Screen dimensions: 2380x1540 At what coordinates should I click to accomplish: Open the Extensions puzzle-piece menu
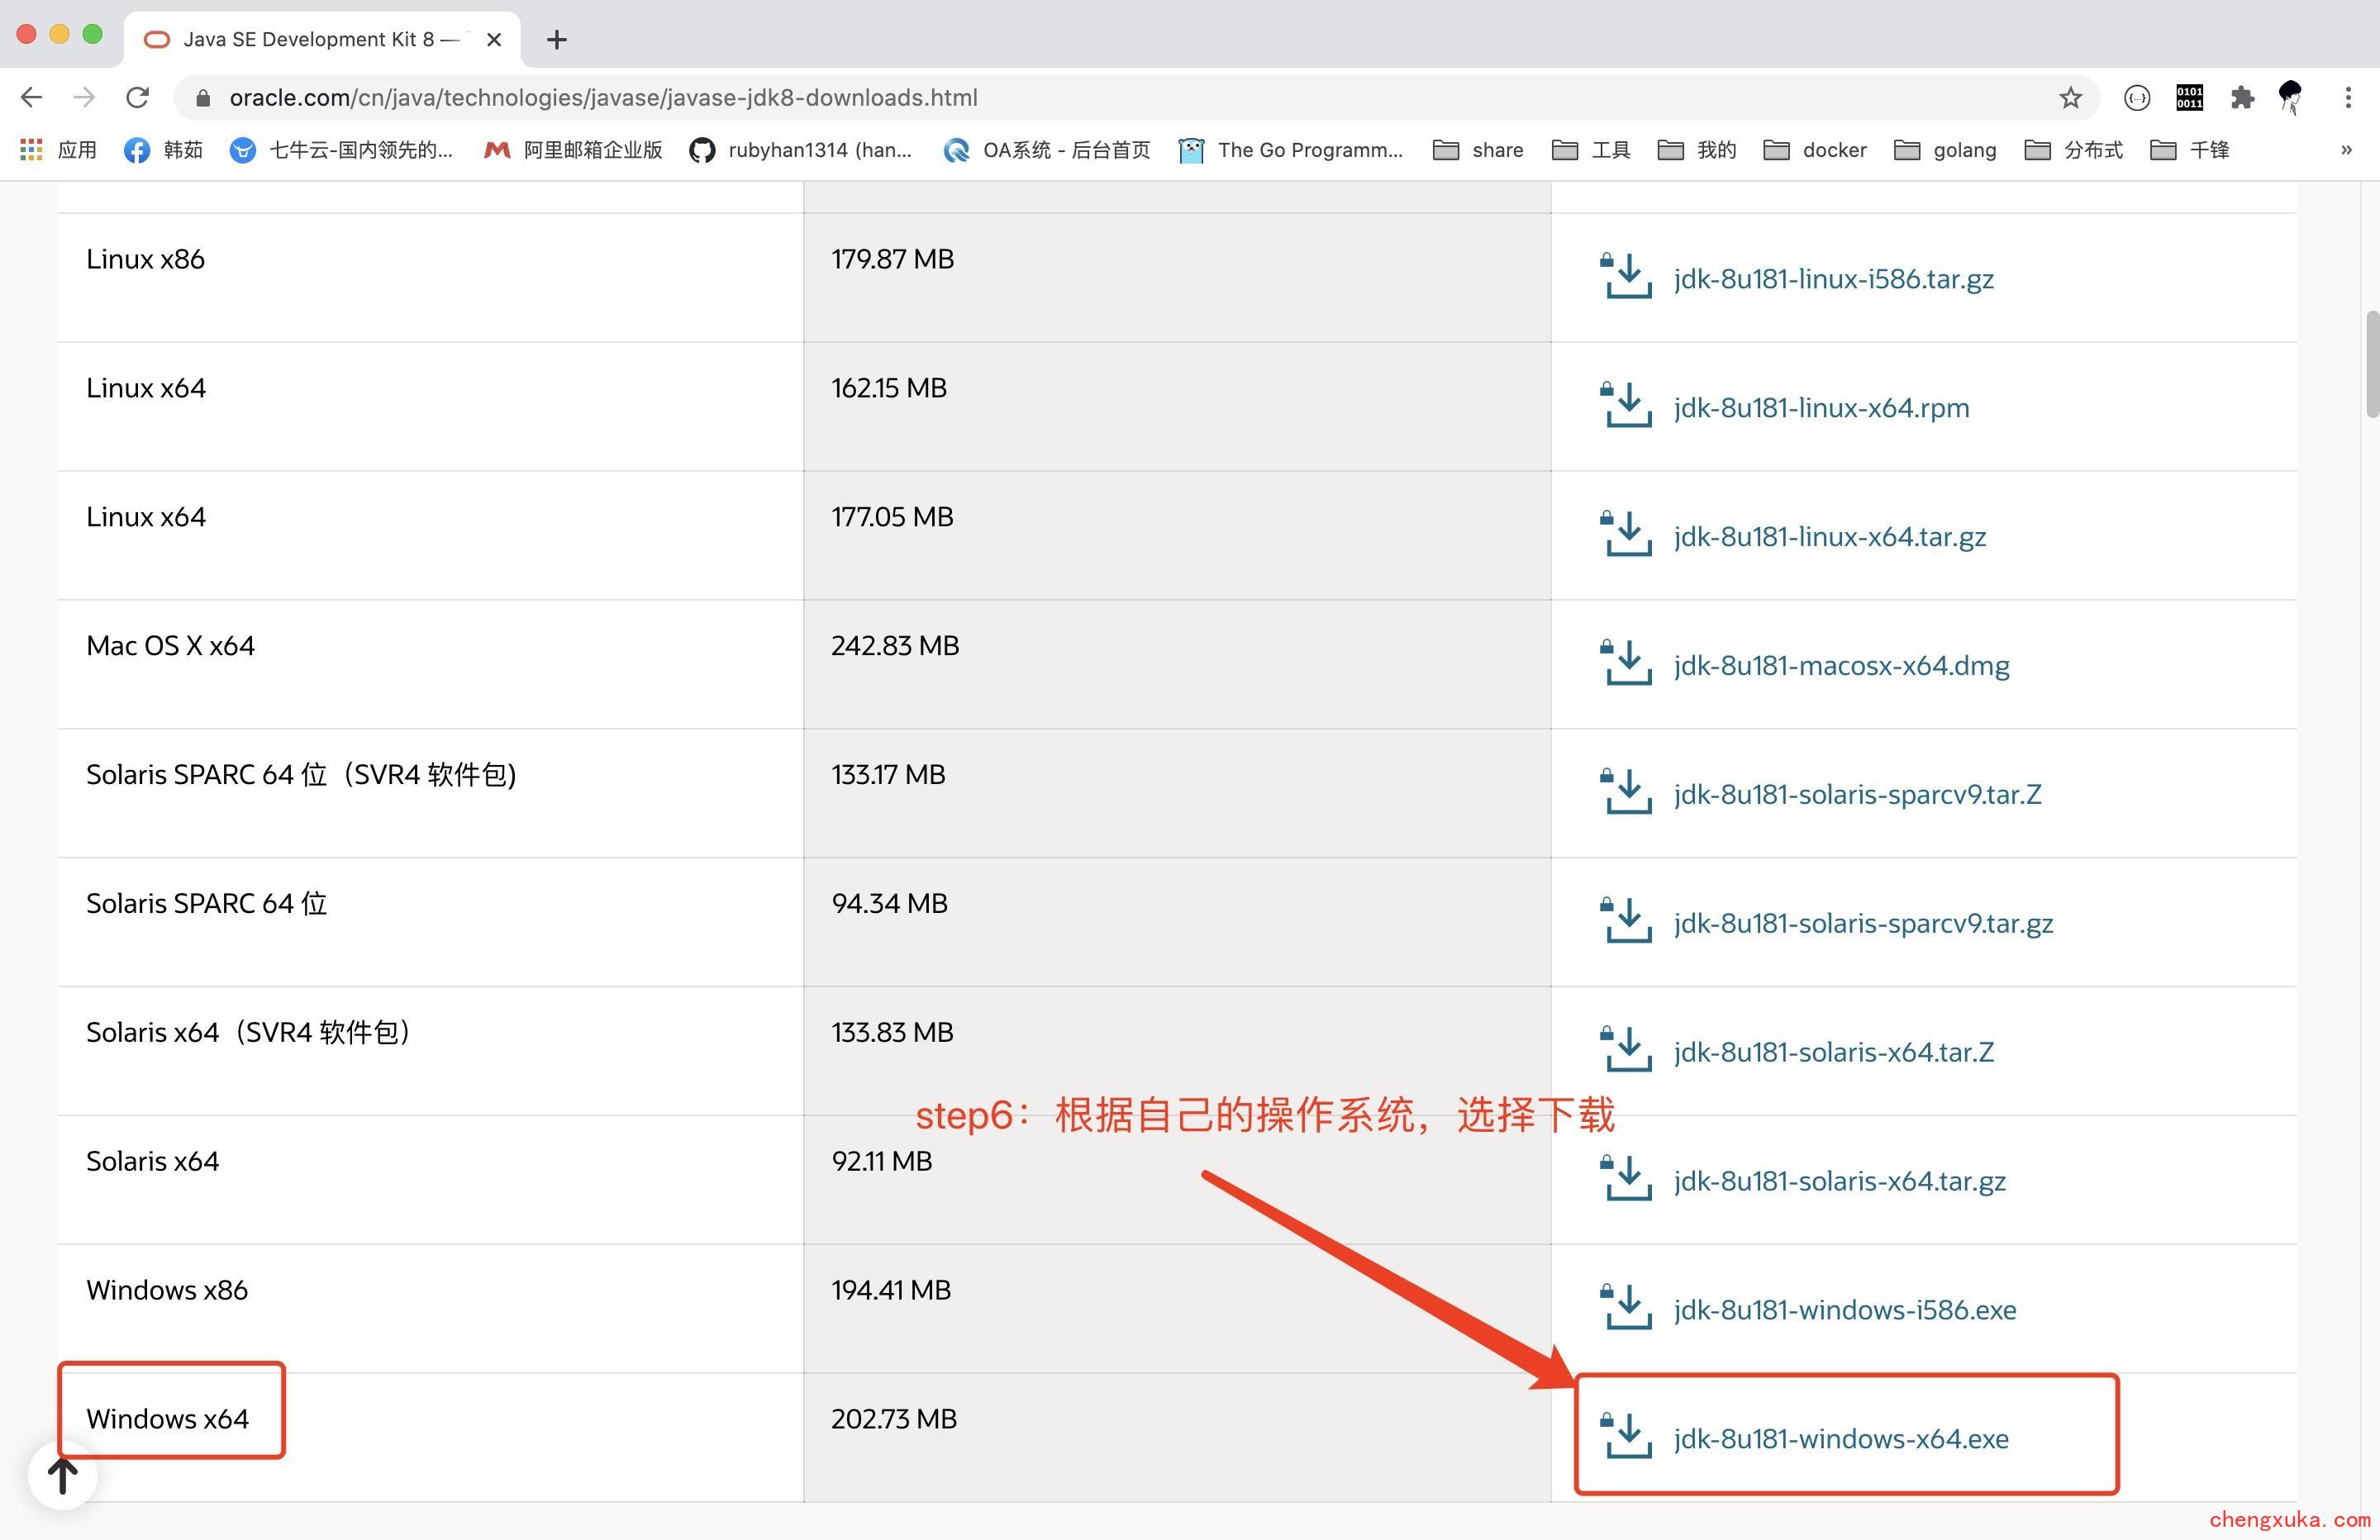click(2242, 97)
